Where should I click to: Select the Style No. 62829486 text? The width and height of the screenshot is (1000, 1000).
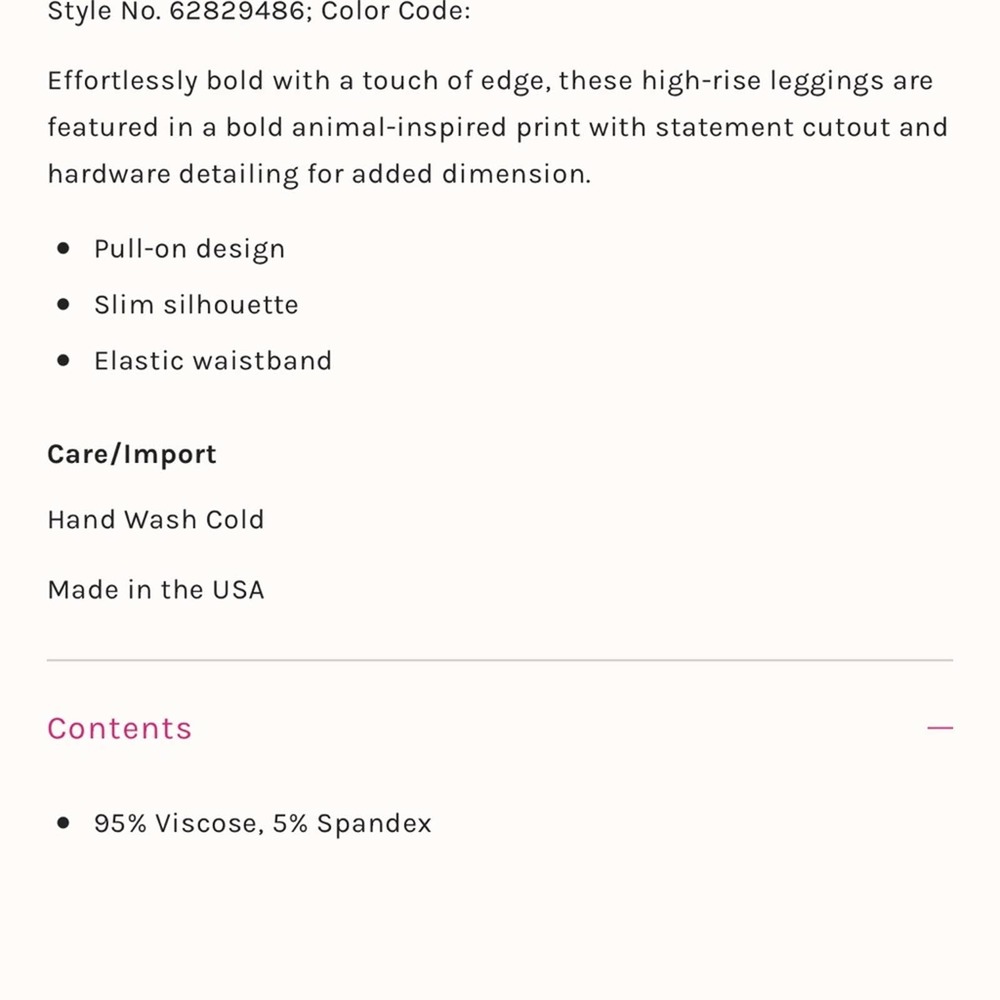(179, 12)
